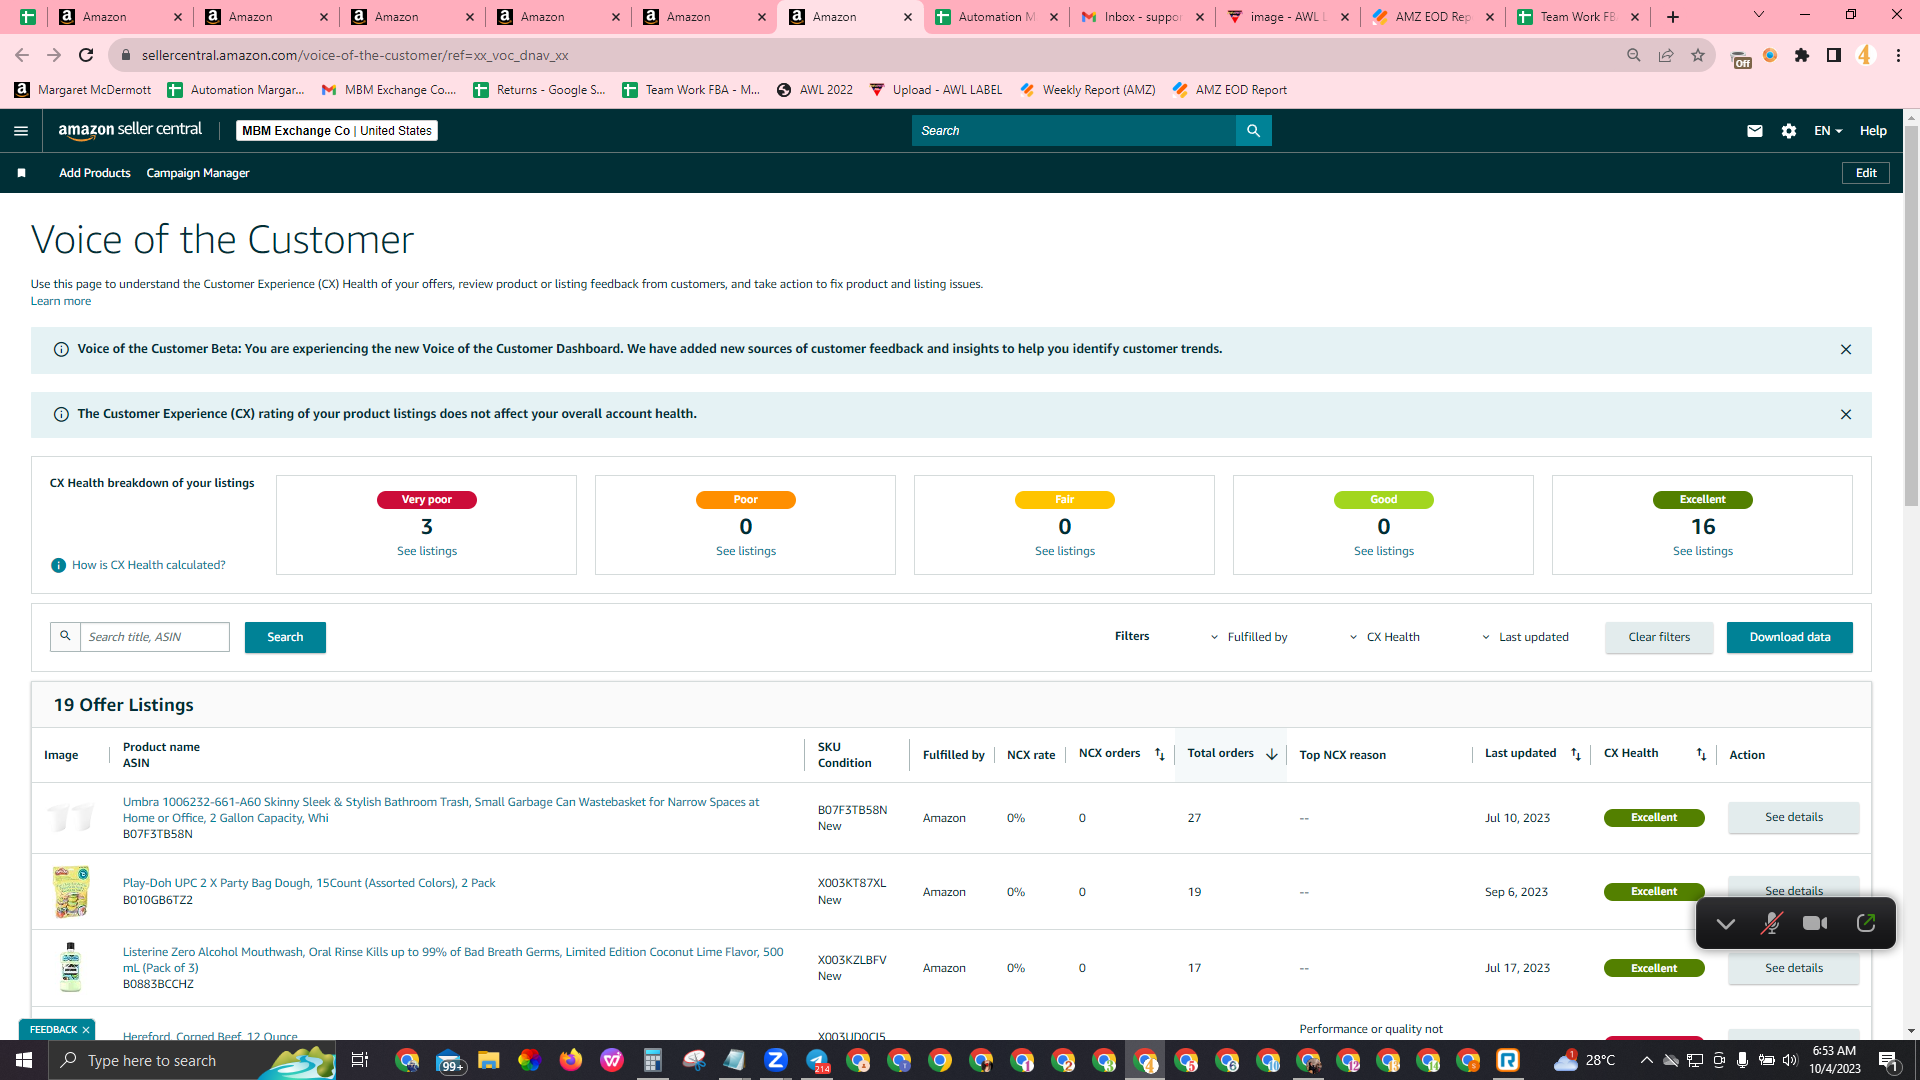Viewport: 1920px width, 1080px height.
Task: Open the Seller Central hamburger menu
Action: point(21,131)
